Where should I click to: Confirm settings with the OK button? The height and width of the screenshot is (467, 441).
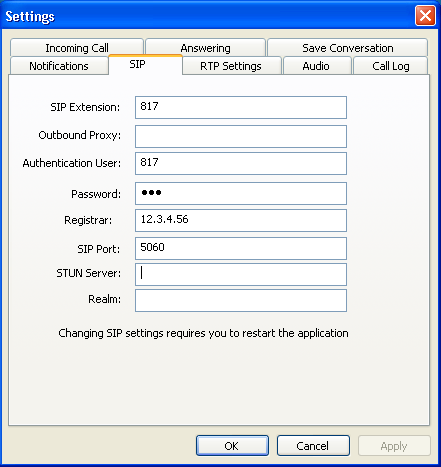232,445
